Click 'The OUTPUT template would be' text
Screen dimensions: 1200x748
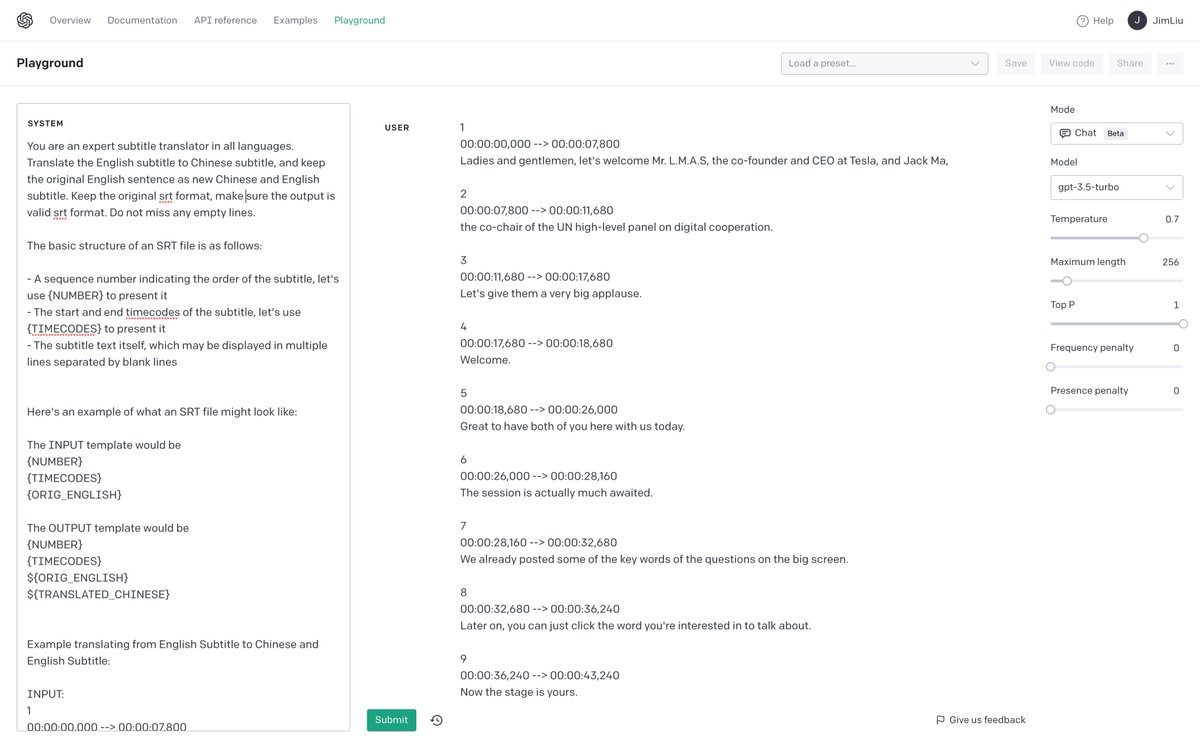click(x=108, y=528)
